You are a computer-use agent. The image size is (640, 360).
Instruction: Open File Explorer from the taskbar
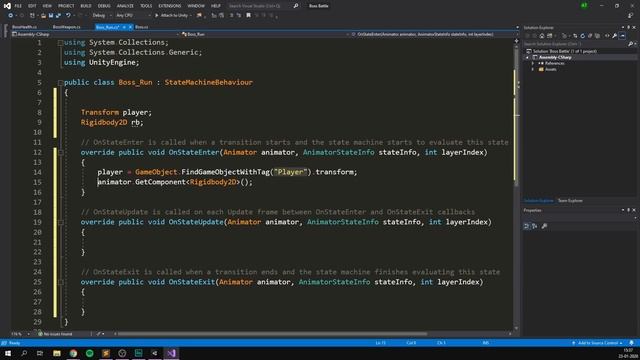pos(57,353)
